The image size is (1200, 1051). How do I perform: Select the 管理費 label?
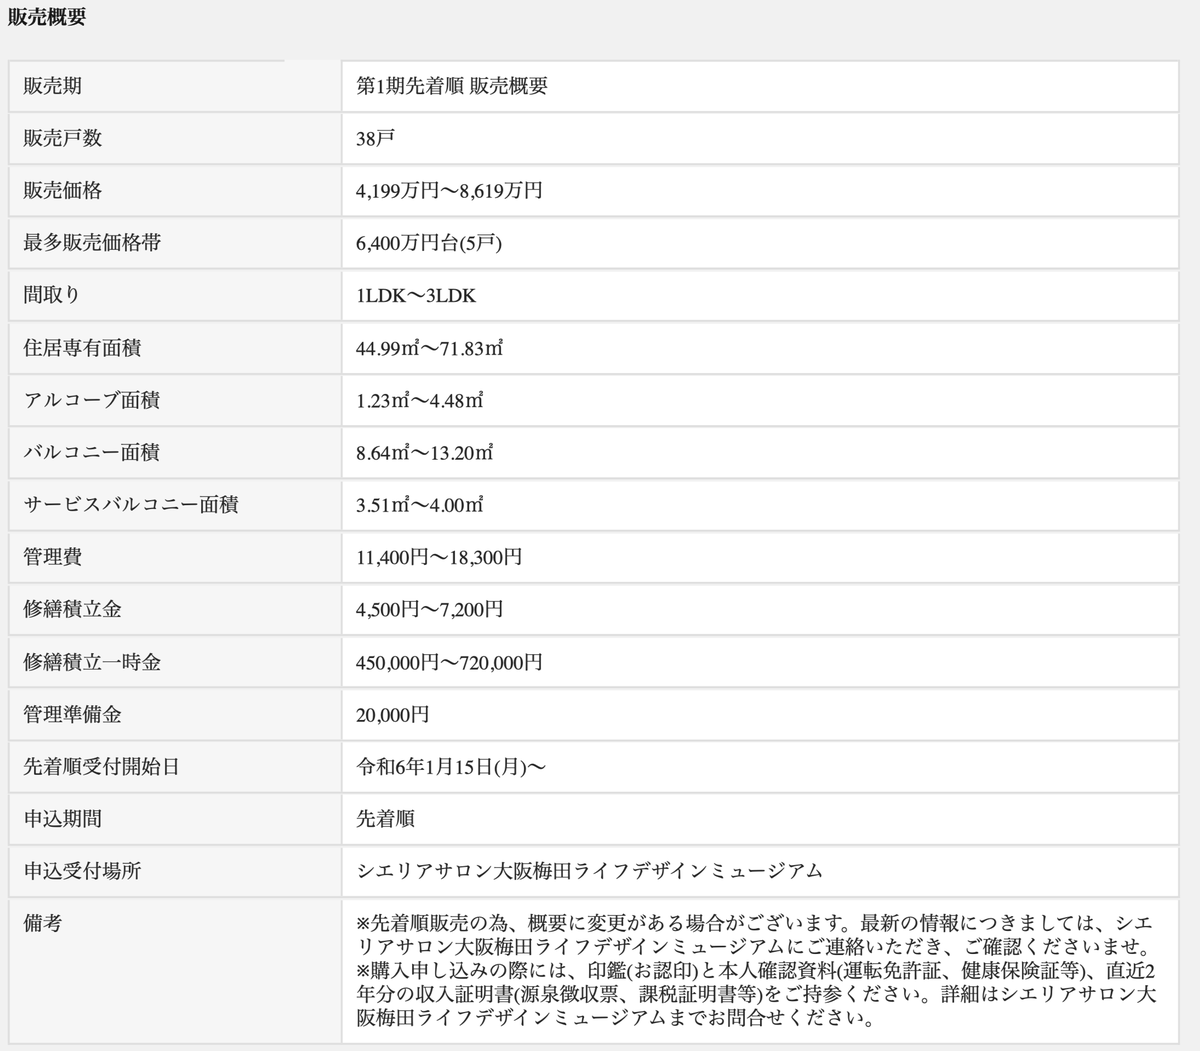click(x=52, y=557)
